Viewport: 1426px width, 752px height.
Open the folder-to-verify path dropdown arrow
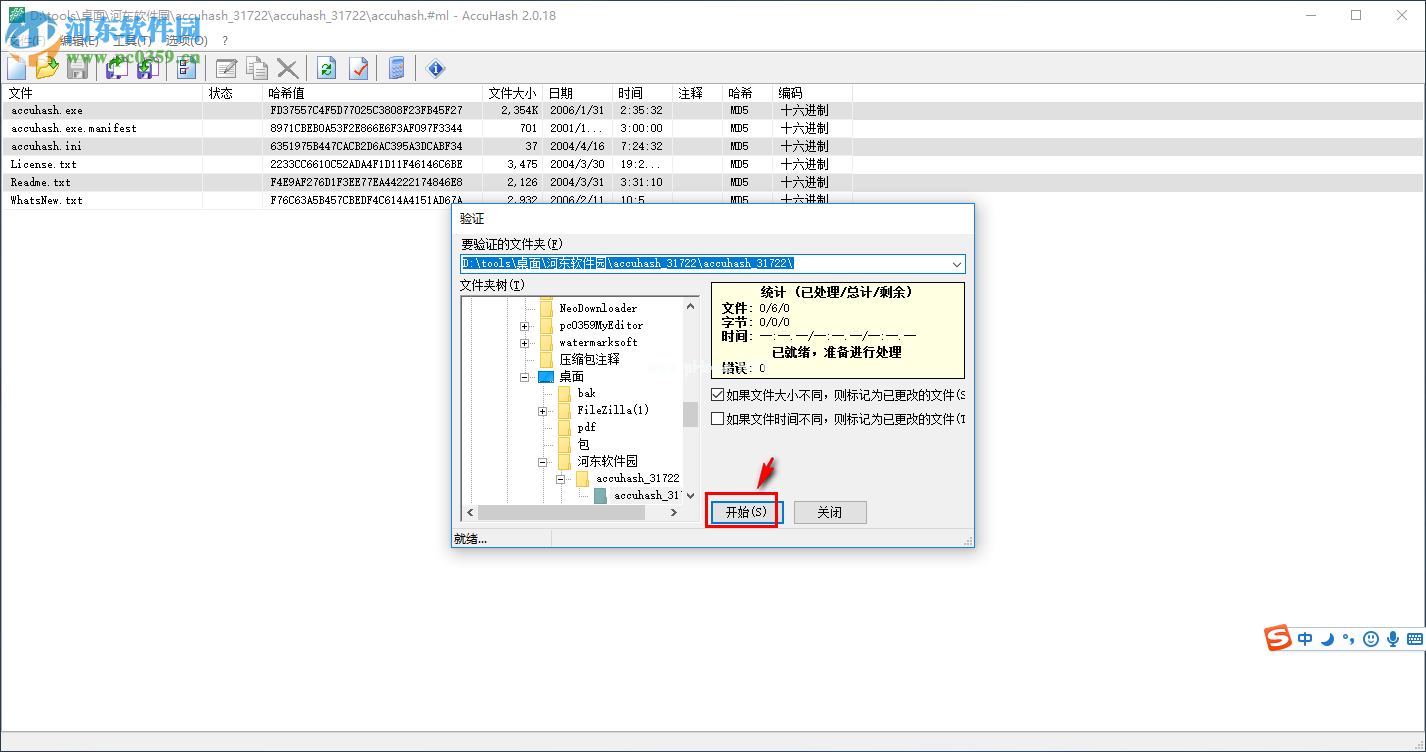956,264
